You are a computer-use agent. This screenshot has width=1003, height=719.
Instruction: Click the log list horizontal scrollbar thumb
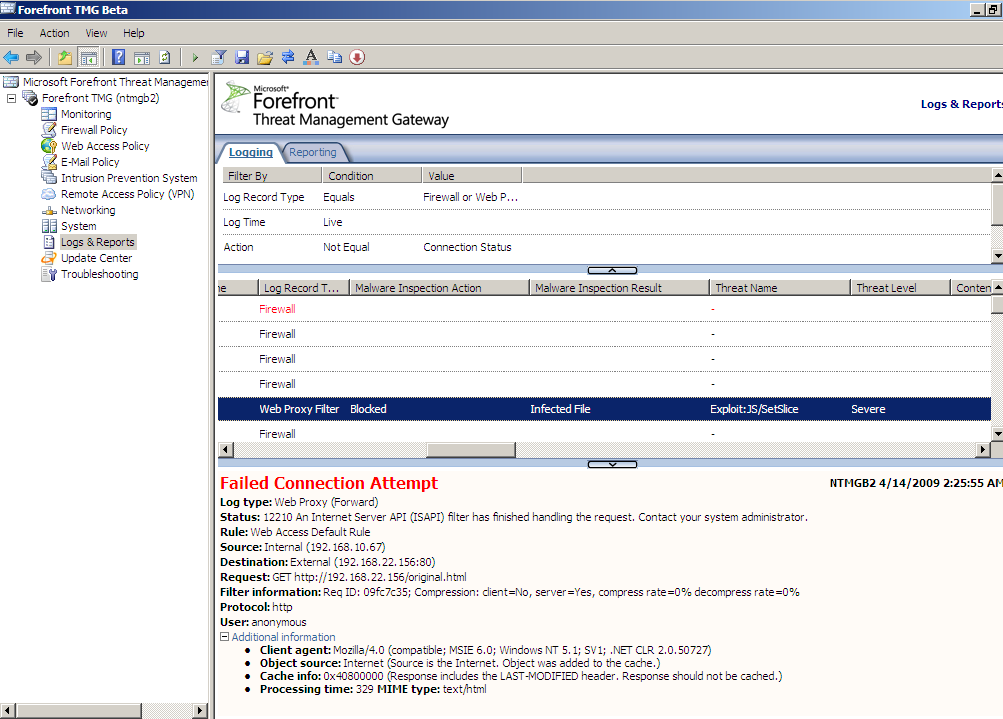pyautogui.click(x=470, y=450)
